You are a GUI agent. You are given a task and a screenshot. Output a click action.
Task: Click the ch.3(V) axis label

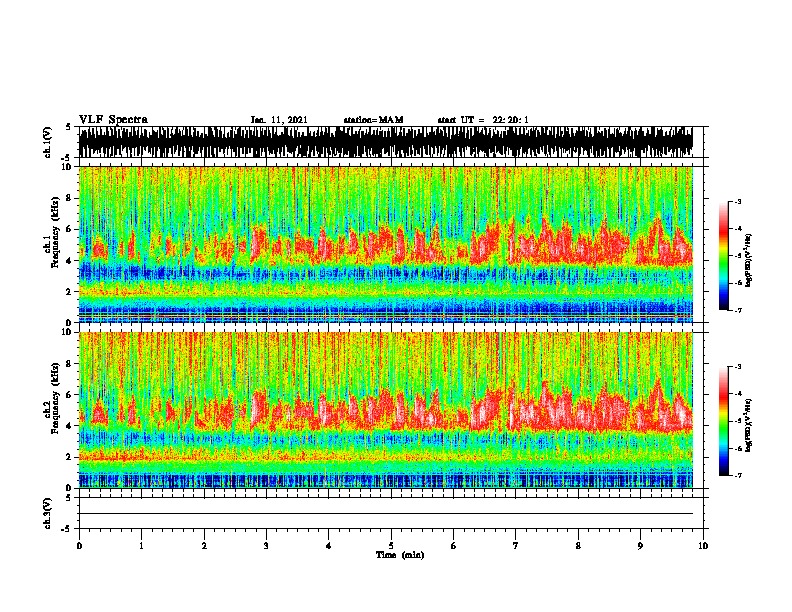tap(47, 513)
